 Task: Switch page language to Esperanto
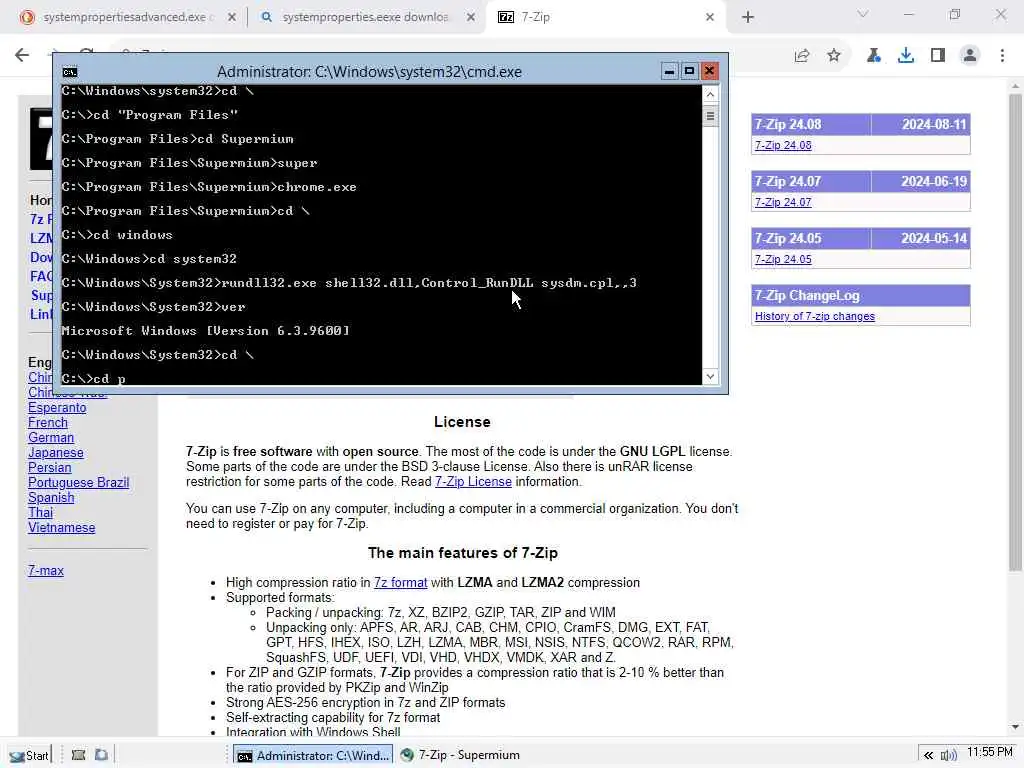(x=57, y=408)
